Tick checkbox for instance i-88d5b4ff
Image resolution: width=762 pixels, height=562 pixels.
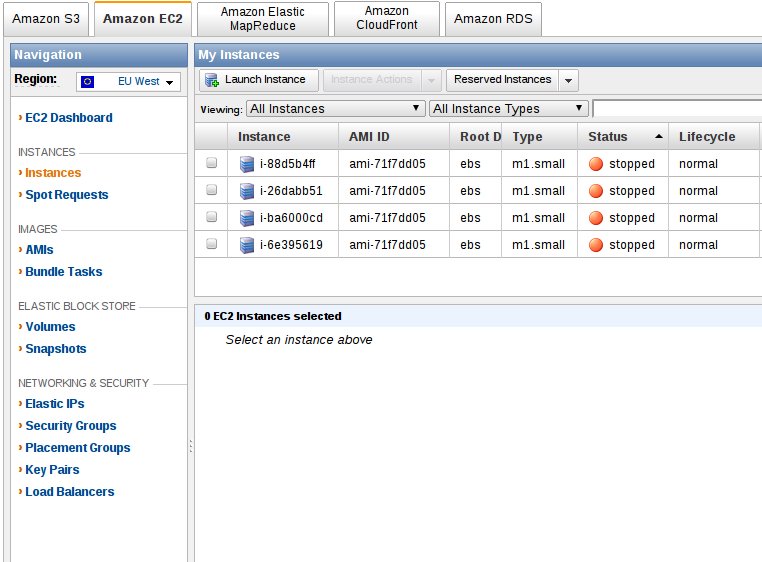(x=211, y=162)
